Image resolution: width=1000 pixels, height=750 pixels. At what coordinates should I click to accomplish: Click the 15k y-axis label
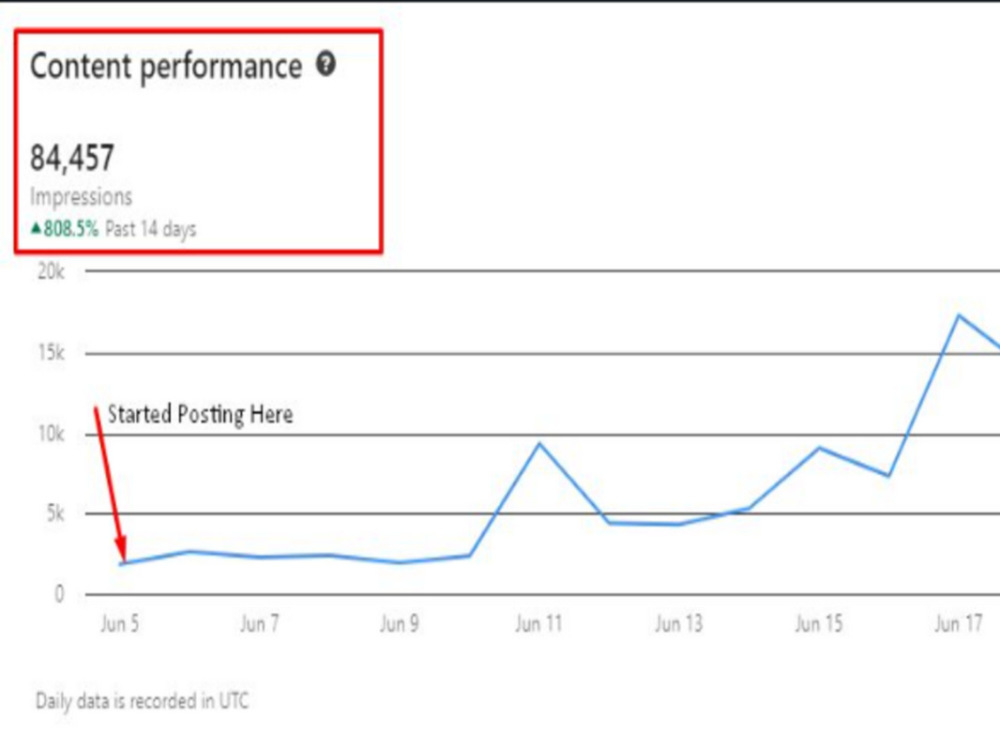tap(51, 353)
